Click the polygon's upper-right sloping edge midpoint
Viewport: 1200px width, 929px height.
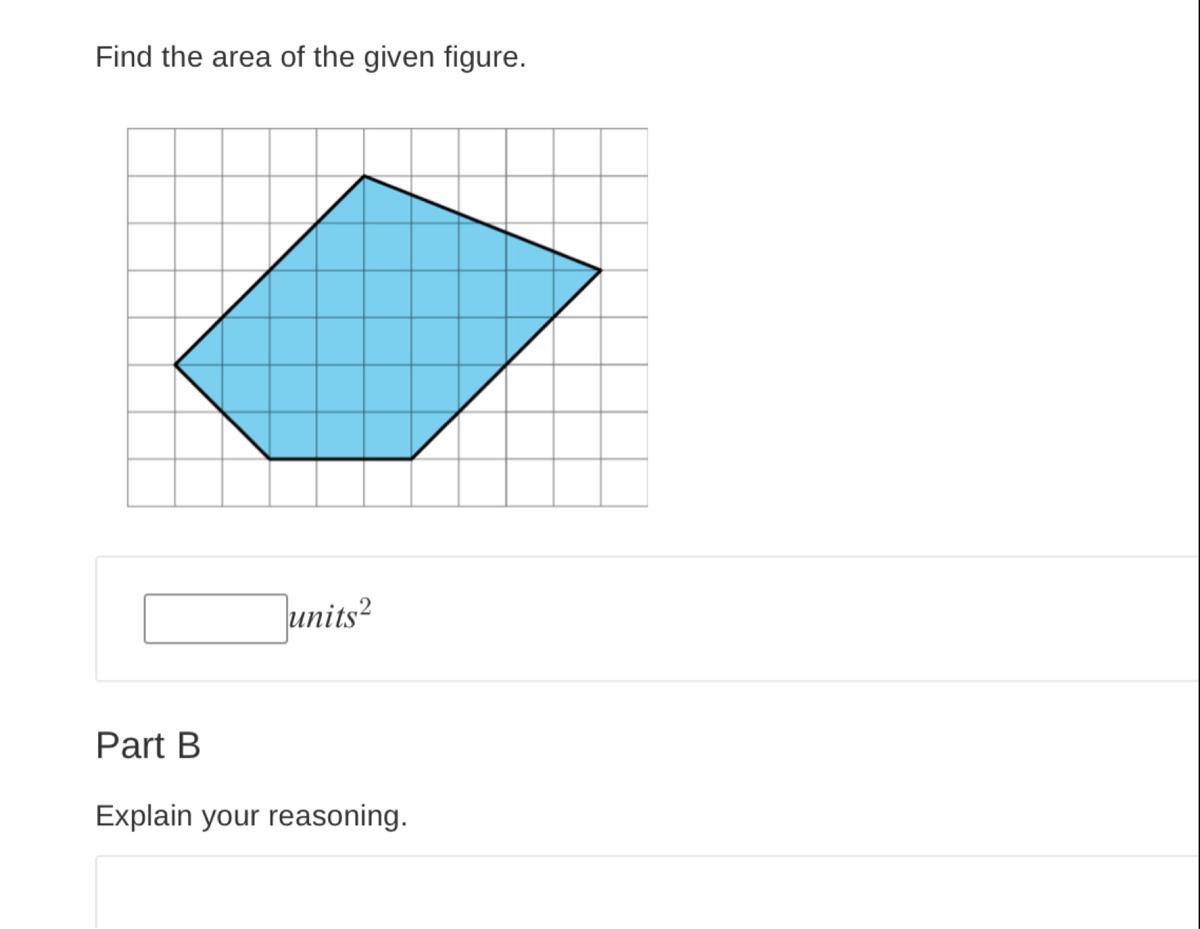[482, 223]
